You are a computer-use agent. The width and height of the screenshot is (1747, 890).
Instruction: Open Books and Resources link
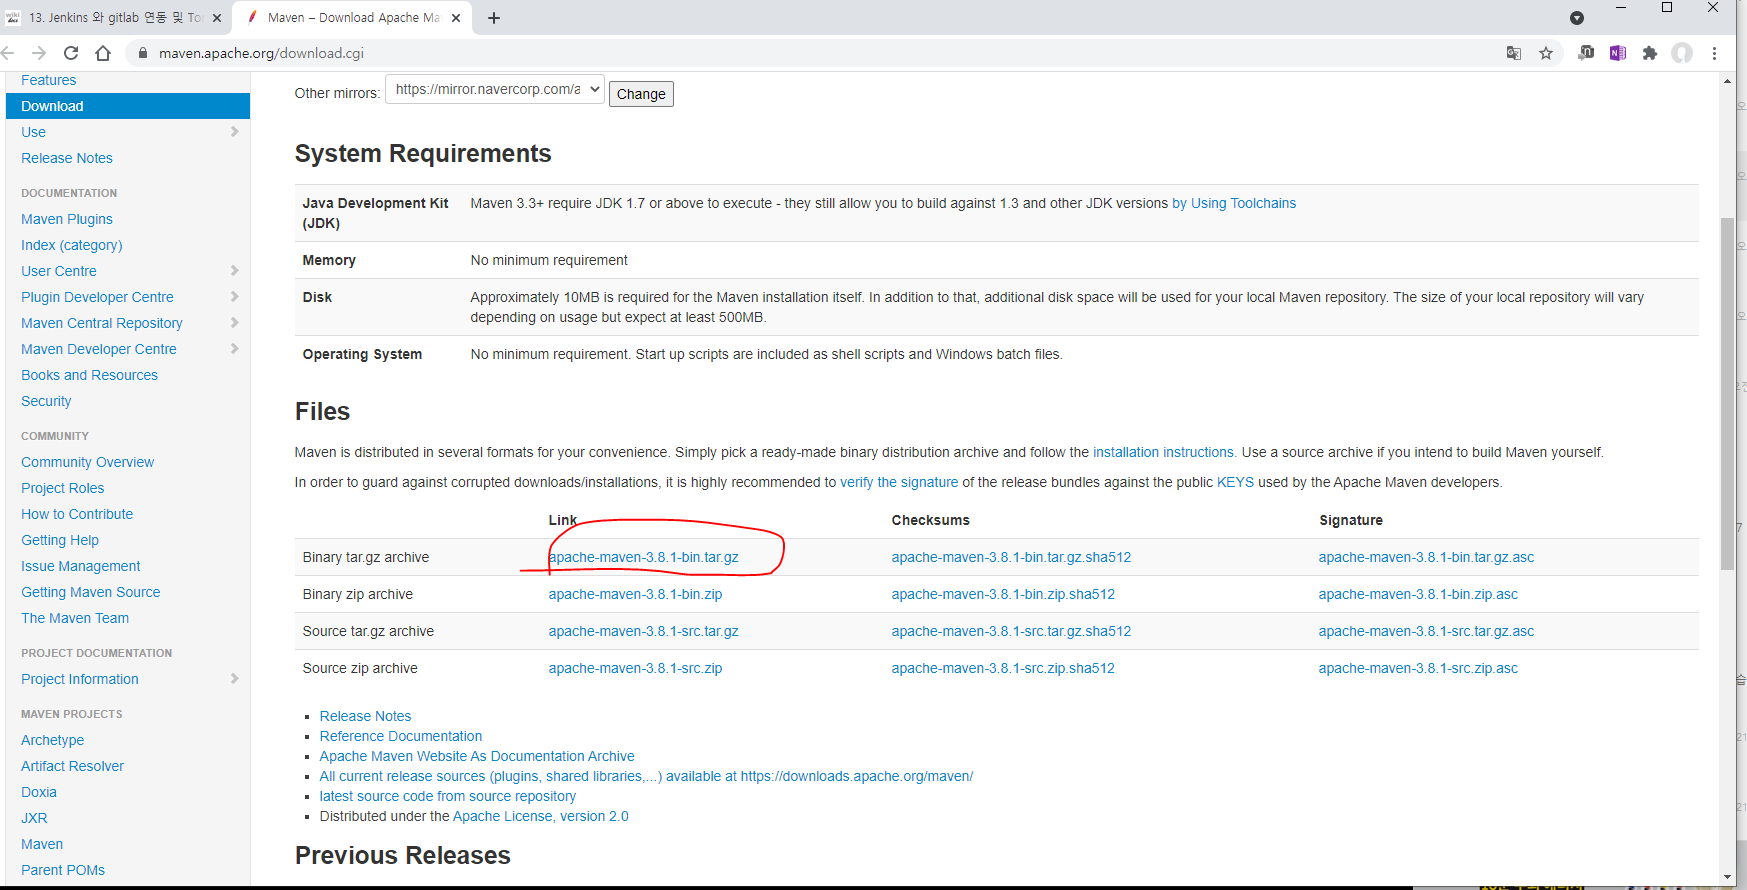[x=89, y=375]
